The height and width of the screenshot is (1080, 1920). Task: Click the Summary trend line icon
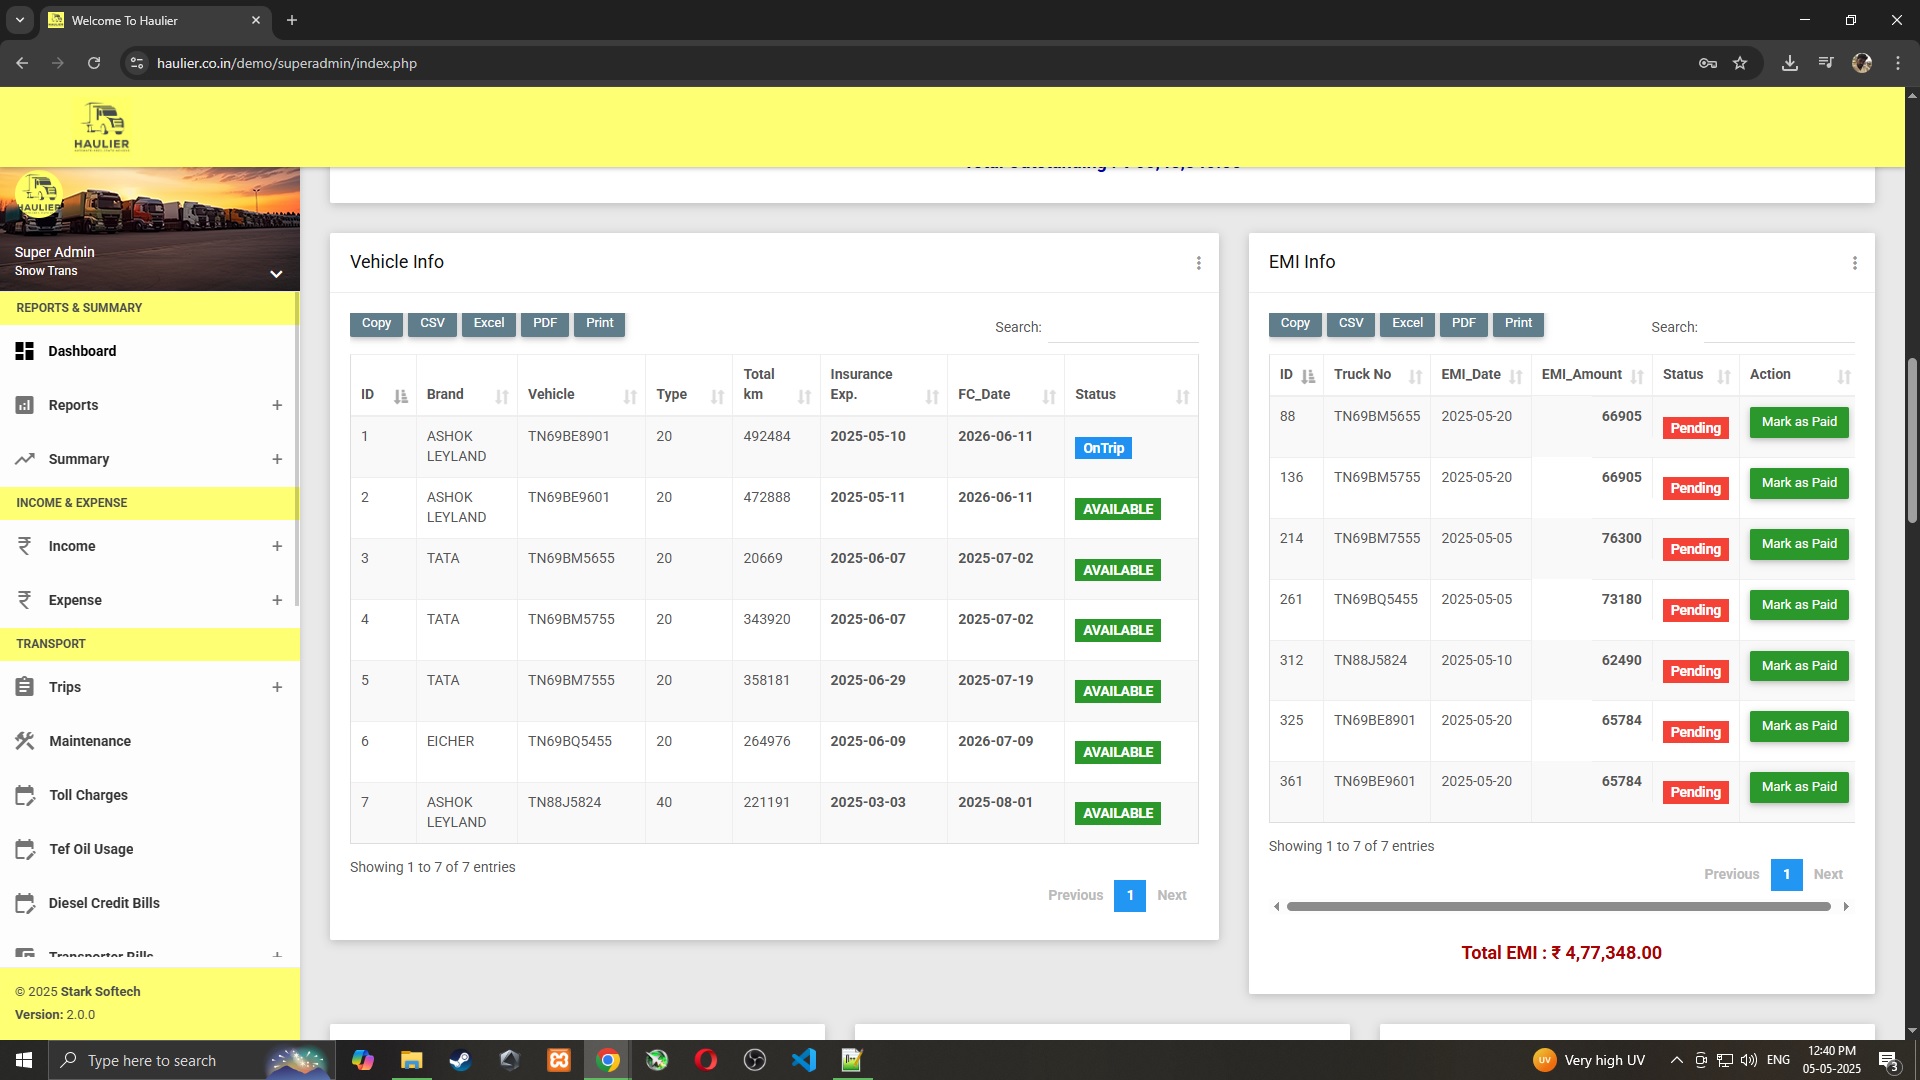click(25, 459)
